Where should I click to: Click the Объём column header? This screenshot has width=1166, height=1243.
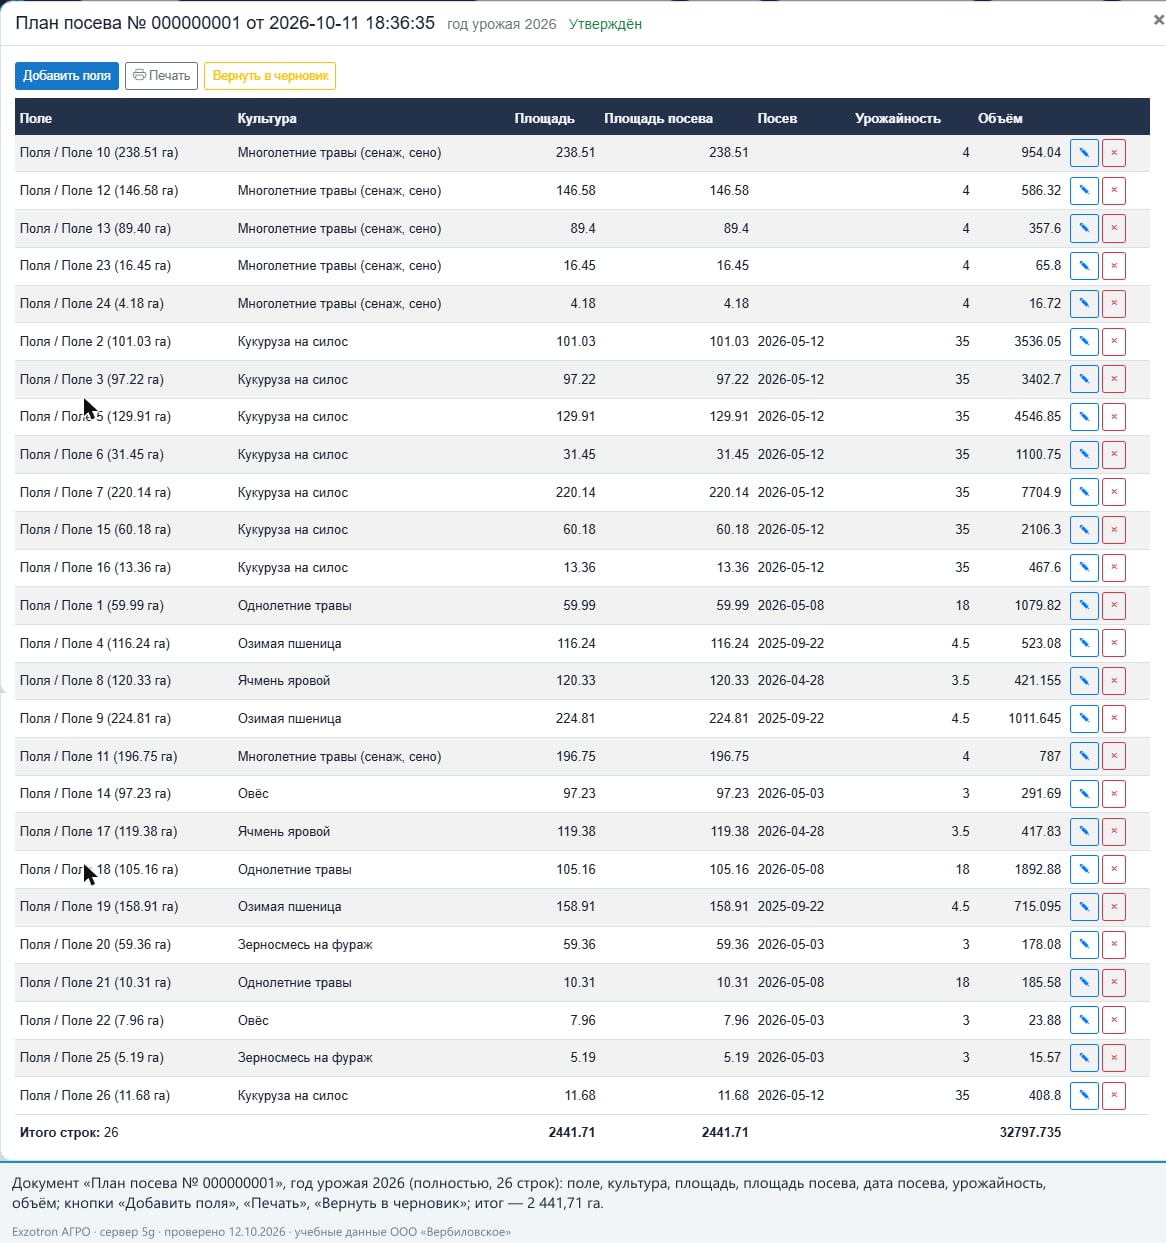(1000, 118)
